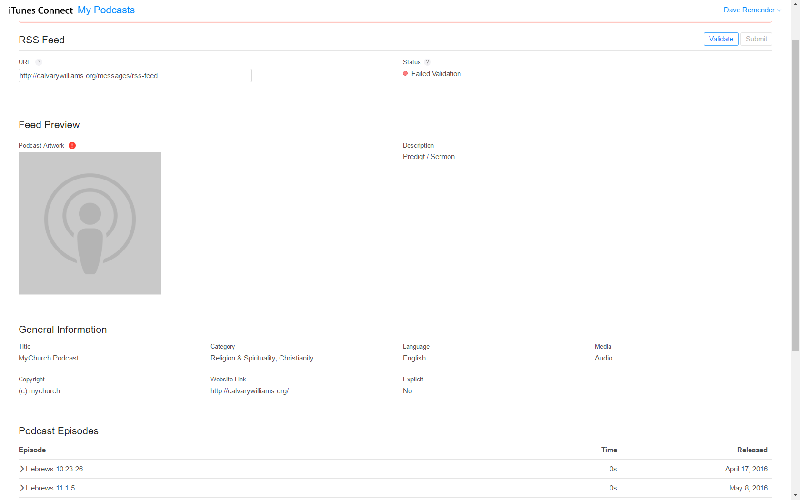The width and height of the screenshot is (800, 500).
Task: Open the account menu at top right
Action: click(752, 10)
